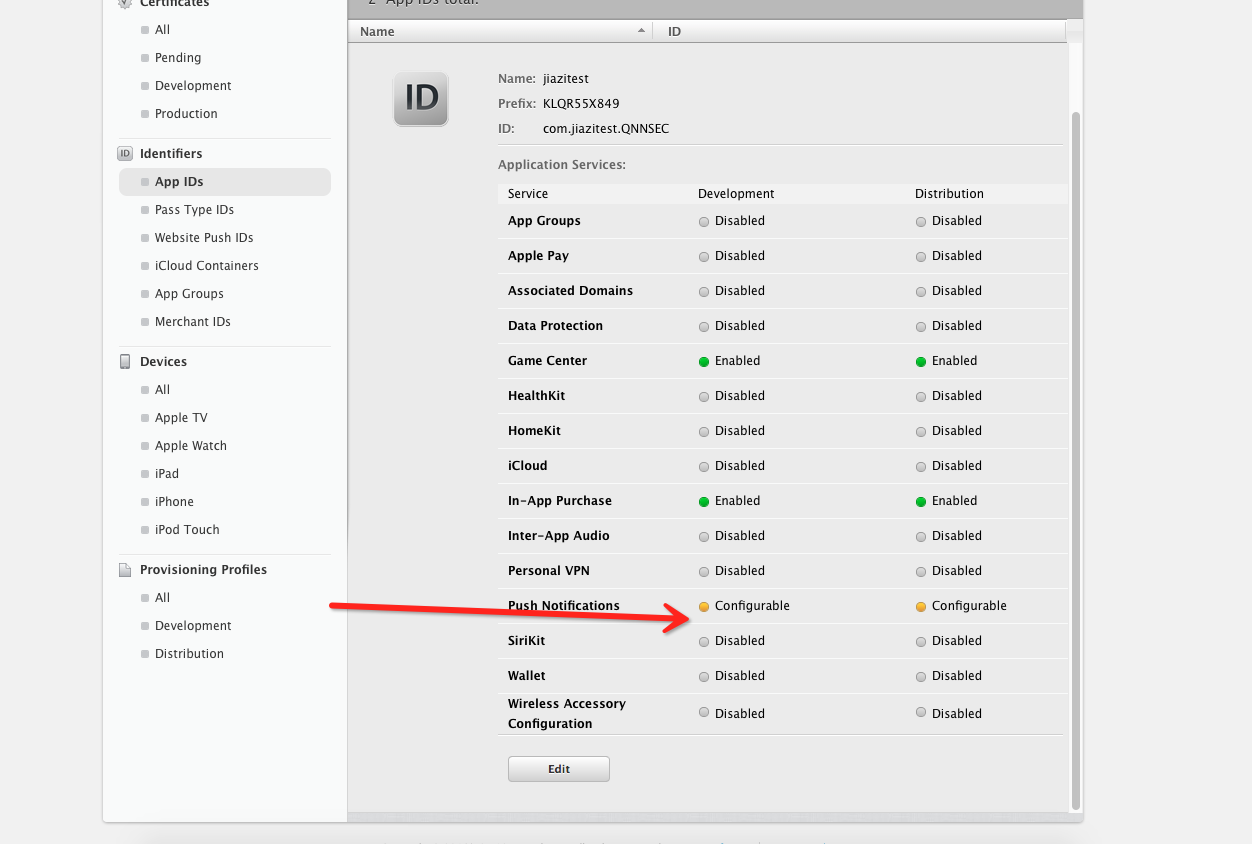1252x844 pixels.
Task: Click Push Notifications Development orange dot
Action: 704,606
